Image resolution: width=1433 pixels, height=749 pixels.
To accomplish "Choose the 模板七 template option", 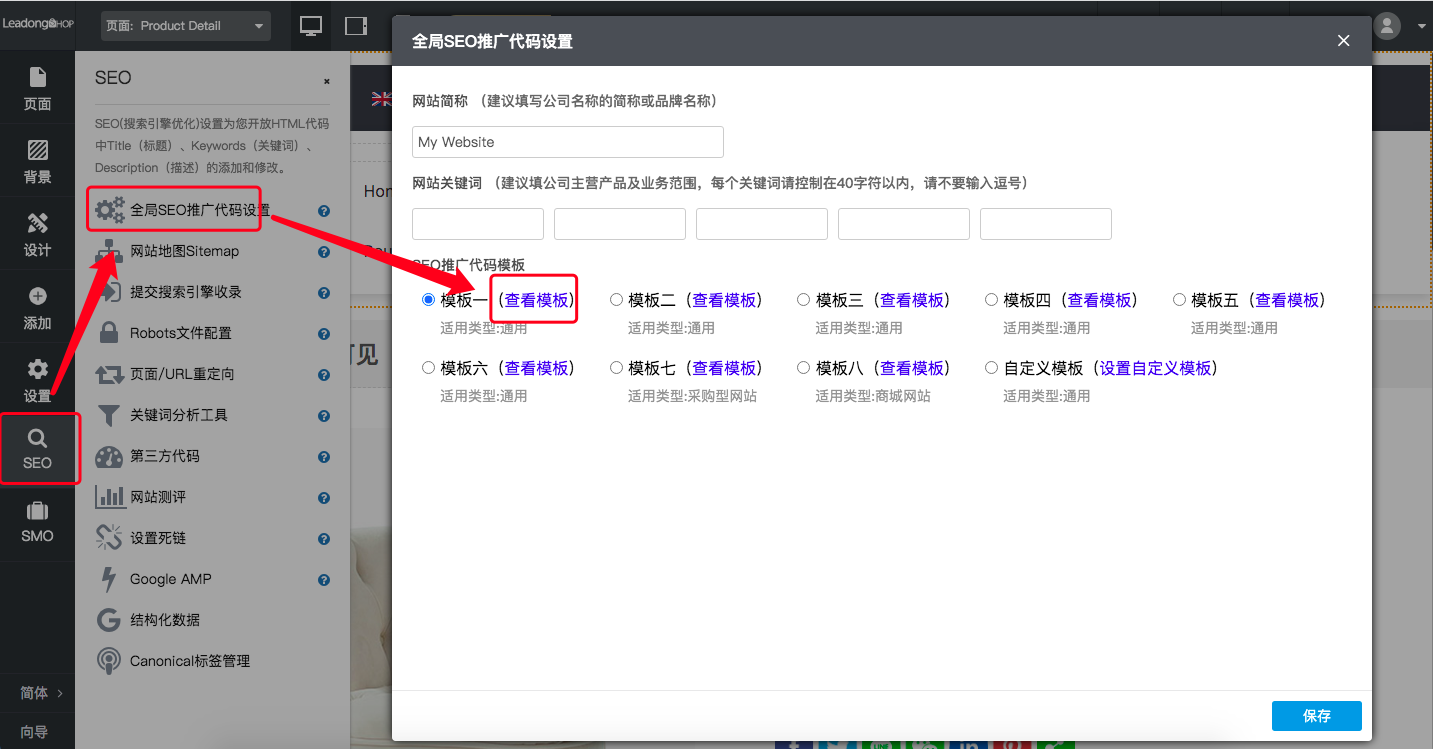I will tap(616, 367).
